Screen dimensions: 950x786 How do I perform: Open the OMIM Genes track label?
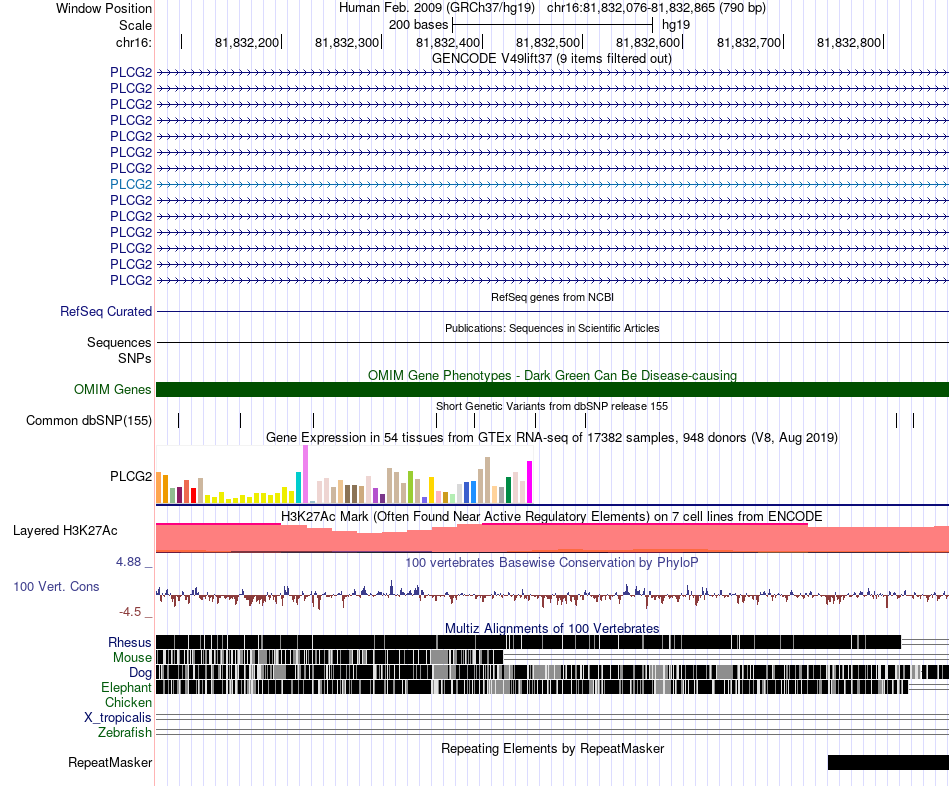tap(112, 390)
